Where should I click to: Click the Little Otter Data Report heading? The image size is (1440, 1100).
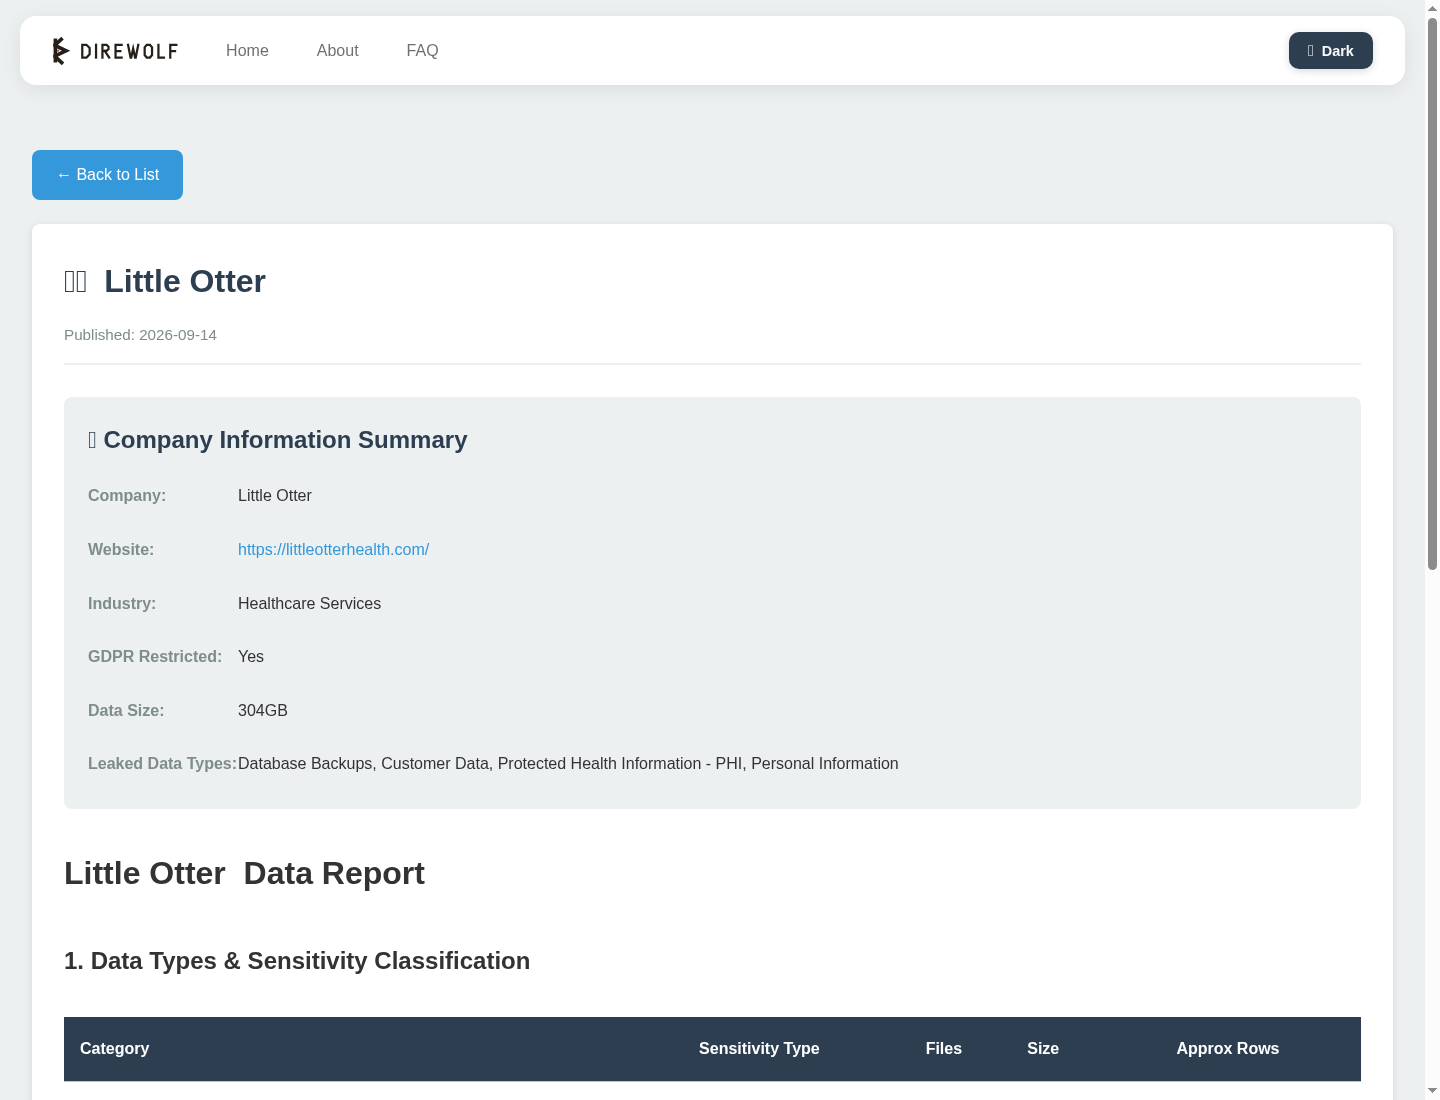coord(244,873)
